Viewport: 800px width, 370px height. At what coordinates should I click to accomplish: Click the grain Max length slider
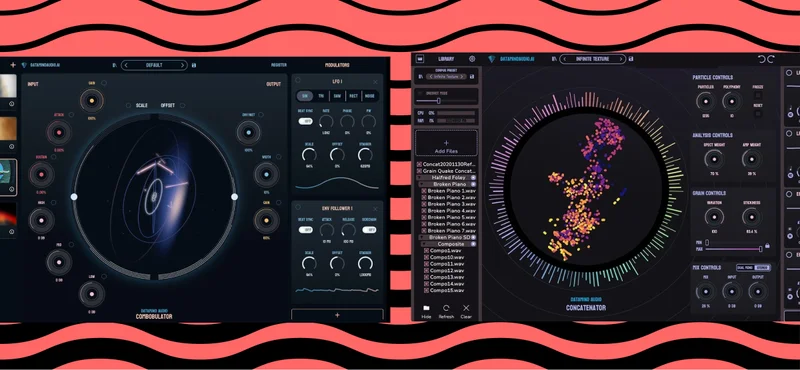[x=734, y=249]
